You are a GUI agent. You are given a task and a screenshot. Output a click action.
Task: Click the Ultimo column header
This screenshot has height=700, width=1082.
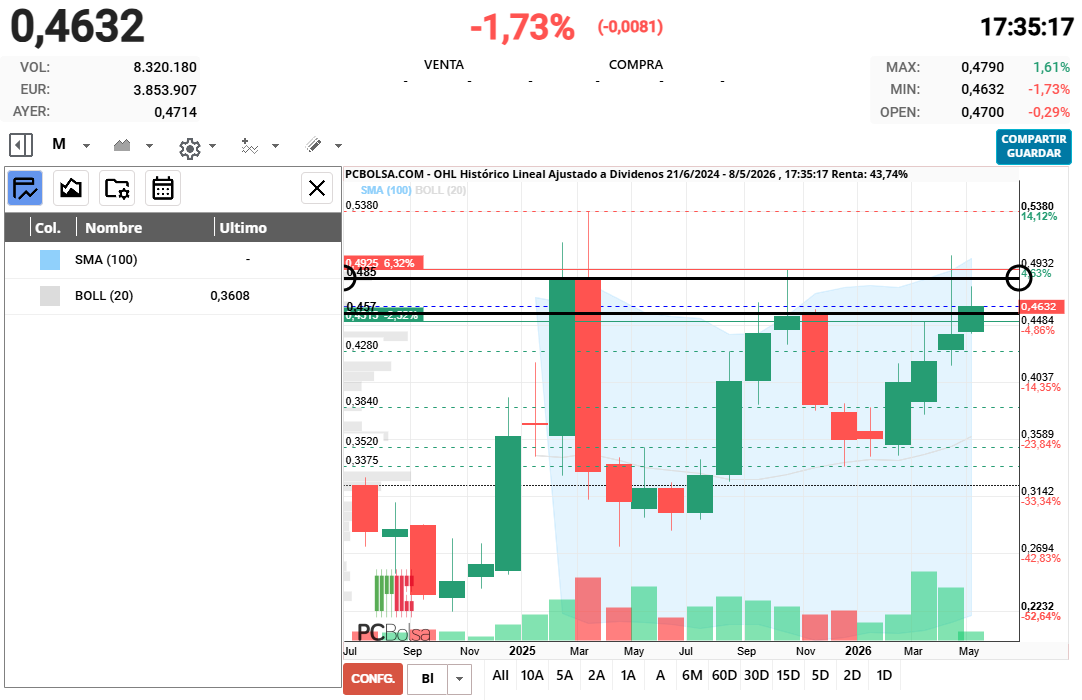coord(243,228)
